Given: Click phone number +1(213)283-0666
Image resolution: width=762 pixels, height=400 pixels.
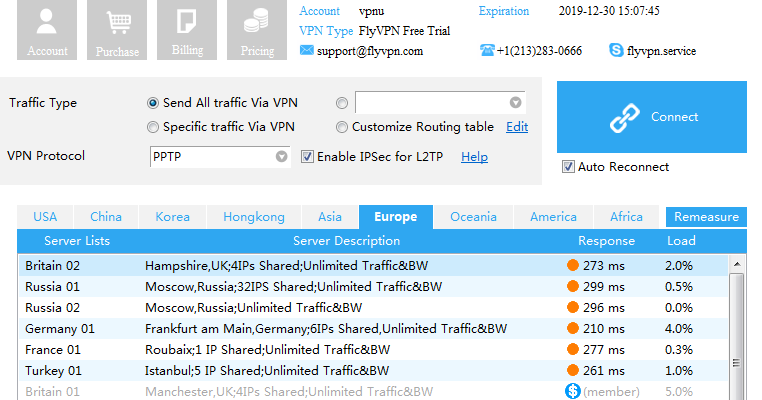Looking at the screenshot, I should 539,51.
